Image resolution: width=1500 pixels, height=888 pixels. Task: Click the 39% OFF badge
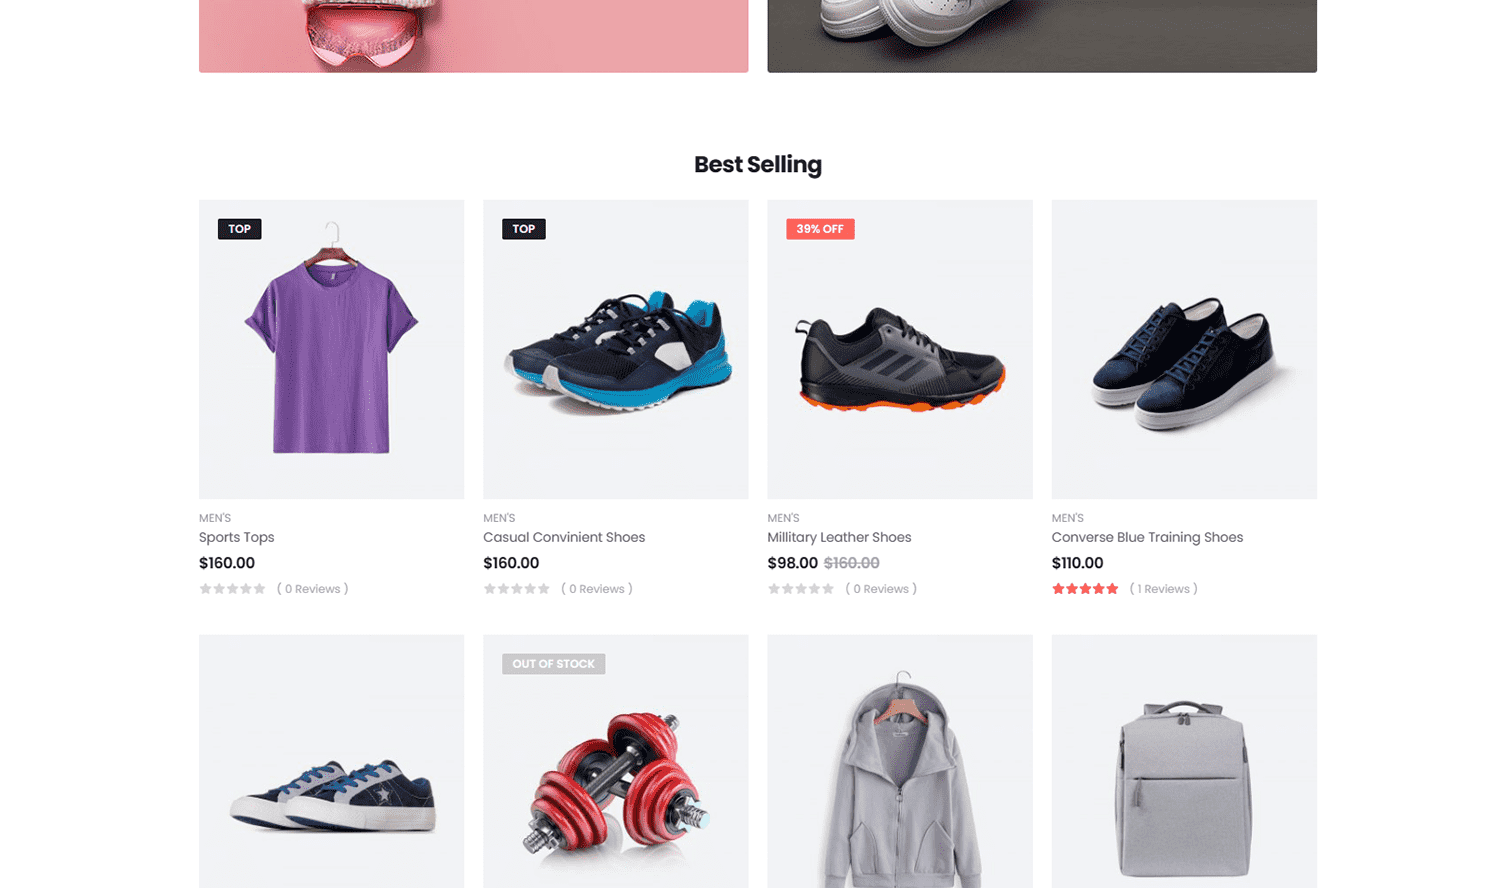click(x=820, y=229)
